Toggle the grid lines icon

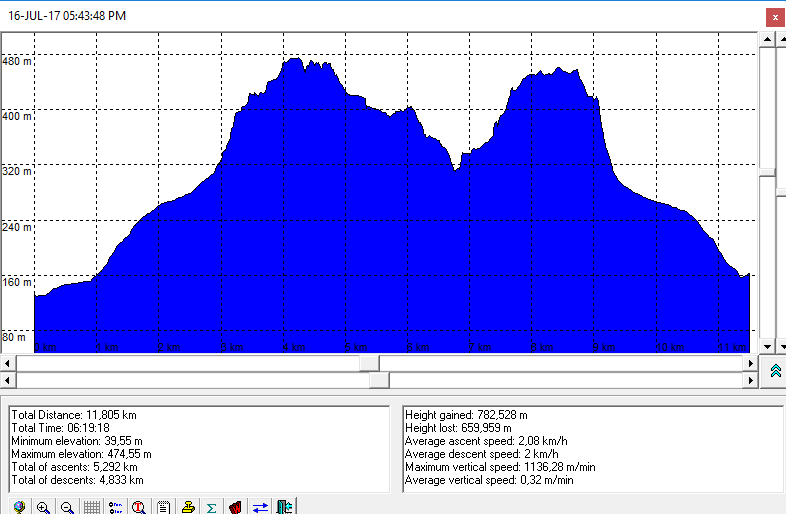point(91,507)
